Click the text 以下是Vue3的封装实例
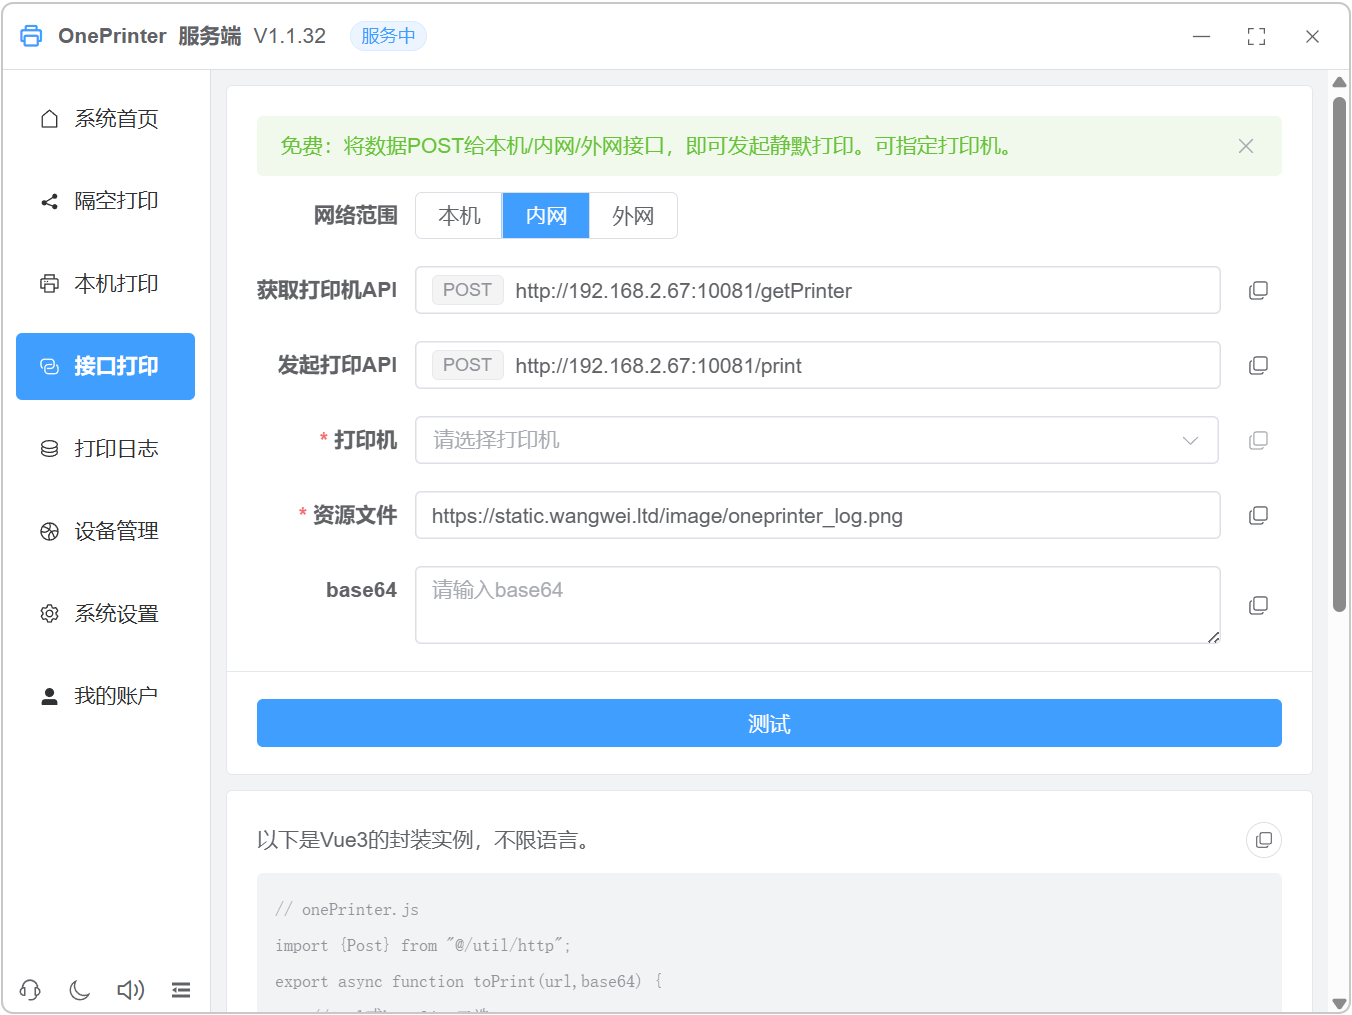The width and height of the screenshot is (1352, 1015). point(365,840)
